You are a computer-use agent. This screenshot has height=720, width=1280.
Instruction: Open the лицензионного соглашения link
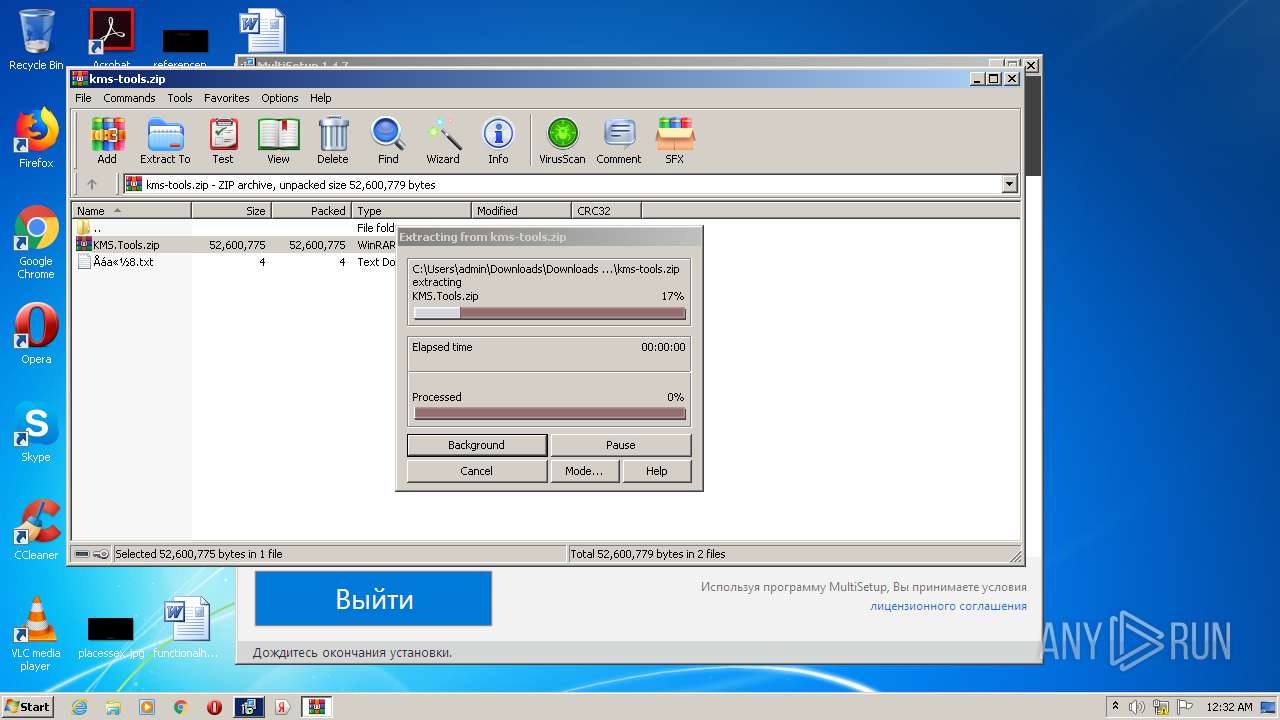948,606
